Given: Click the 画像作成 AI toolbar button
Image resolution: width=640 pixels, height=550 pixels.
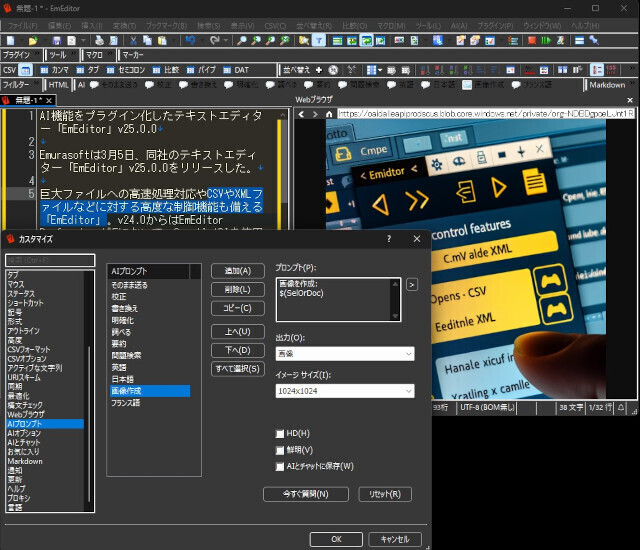Looking at the screenshot, I should [x=483, y=85].
